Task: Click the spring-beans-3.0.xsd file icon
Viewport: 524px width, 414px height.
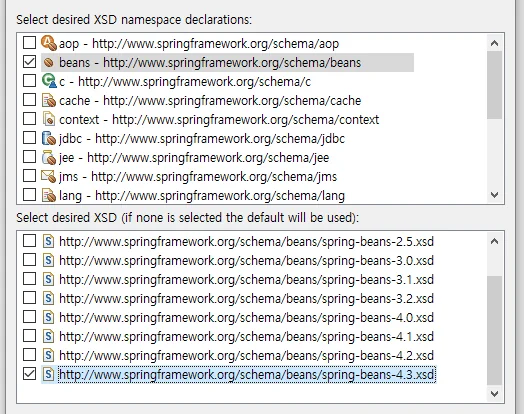Action: click(x=48, y=260)
